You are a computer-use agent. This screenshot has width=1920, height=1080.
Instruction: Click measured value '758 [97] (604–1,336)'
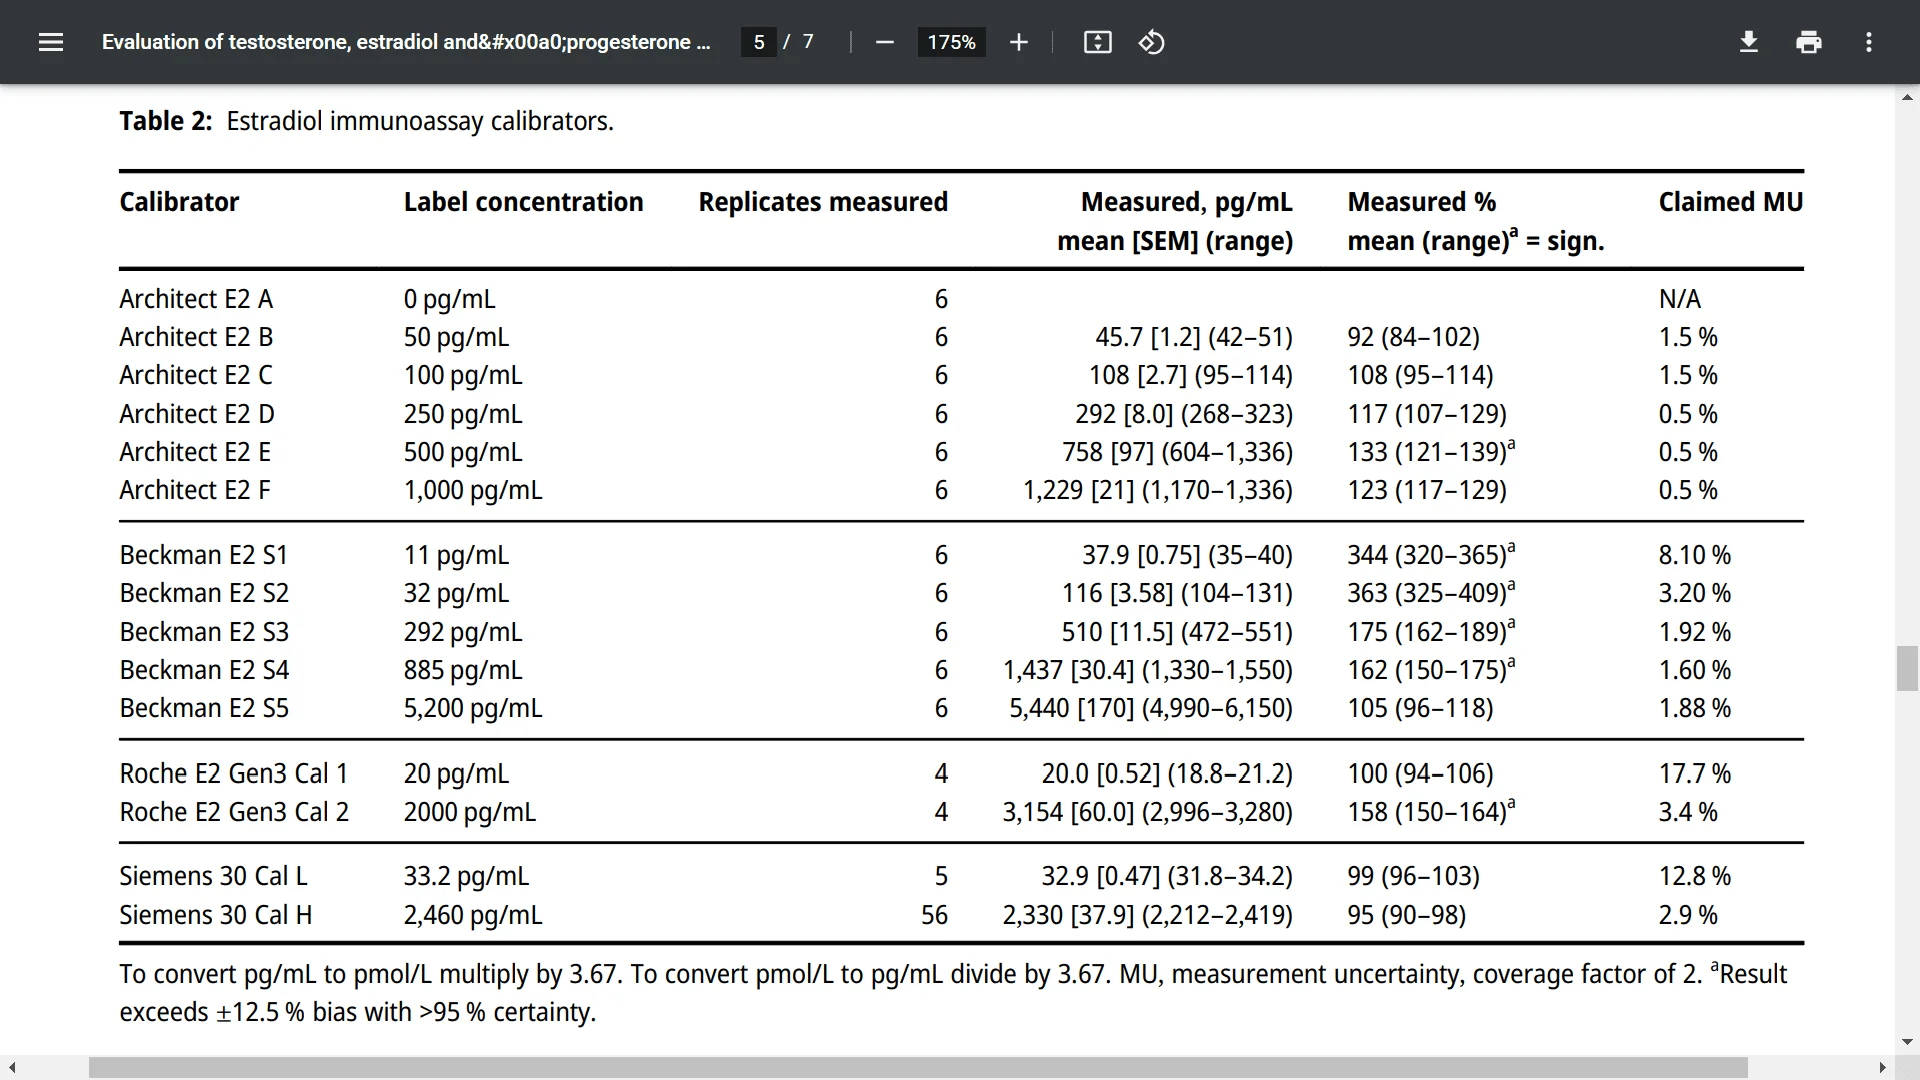1177,452
